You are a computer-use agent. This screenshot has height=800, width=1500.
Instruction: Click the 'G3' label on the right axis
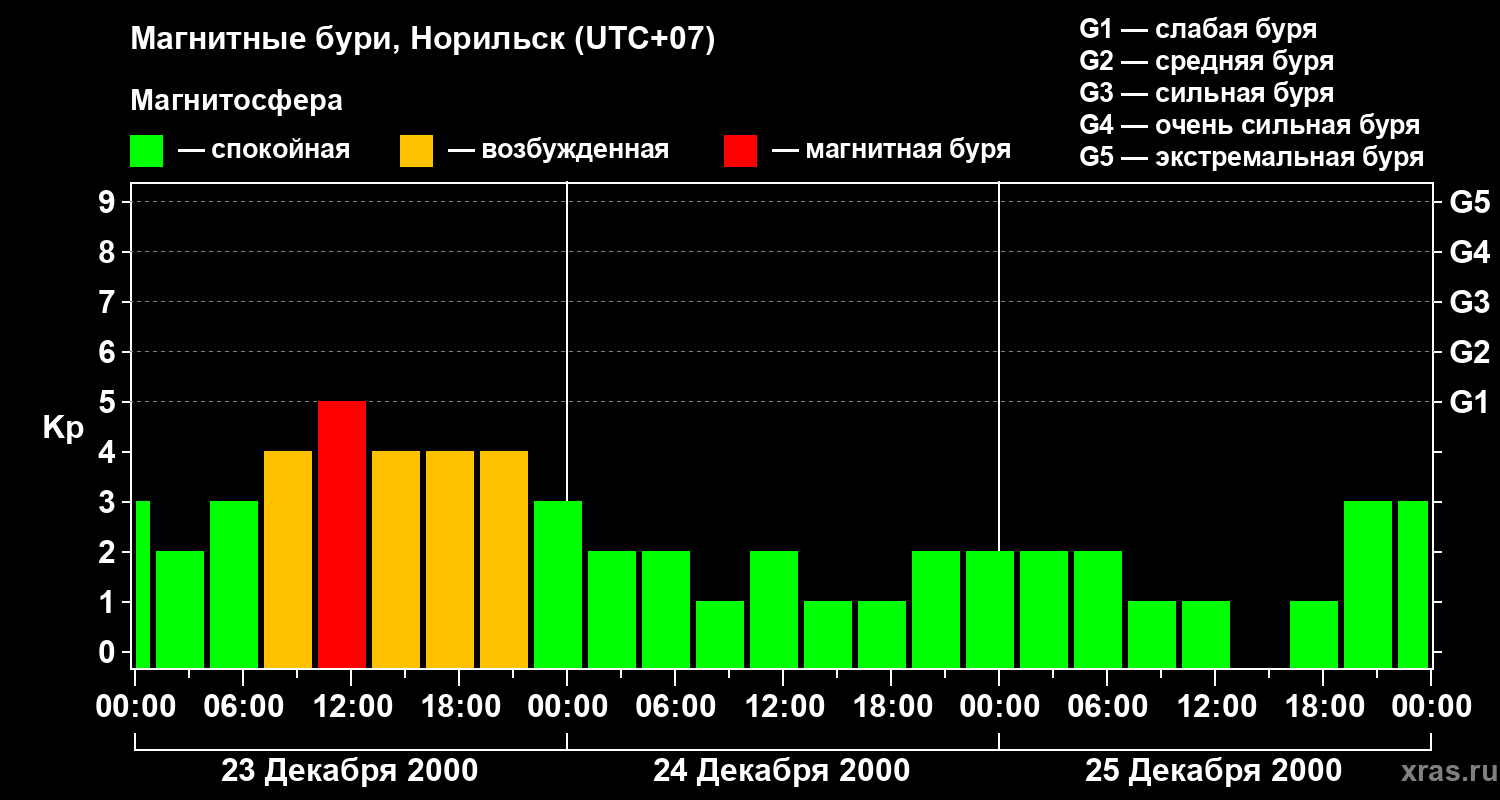[1469, 302]
